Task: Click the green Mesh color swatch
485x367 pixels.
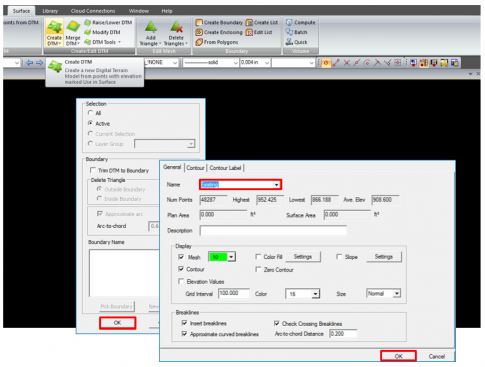Action: [x=218, y=257]
